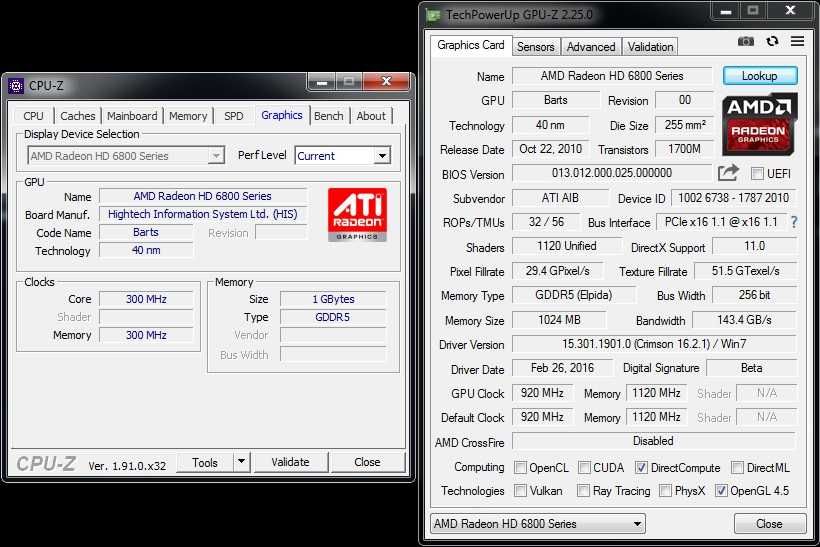Click the Driver Version field
820x547 pixels.
654,344
